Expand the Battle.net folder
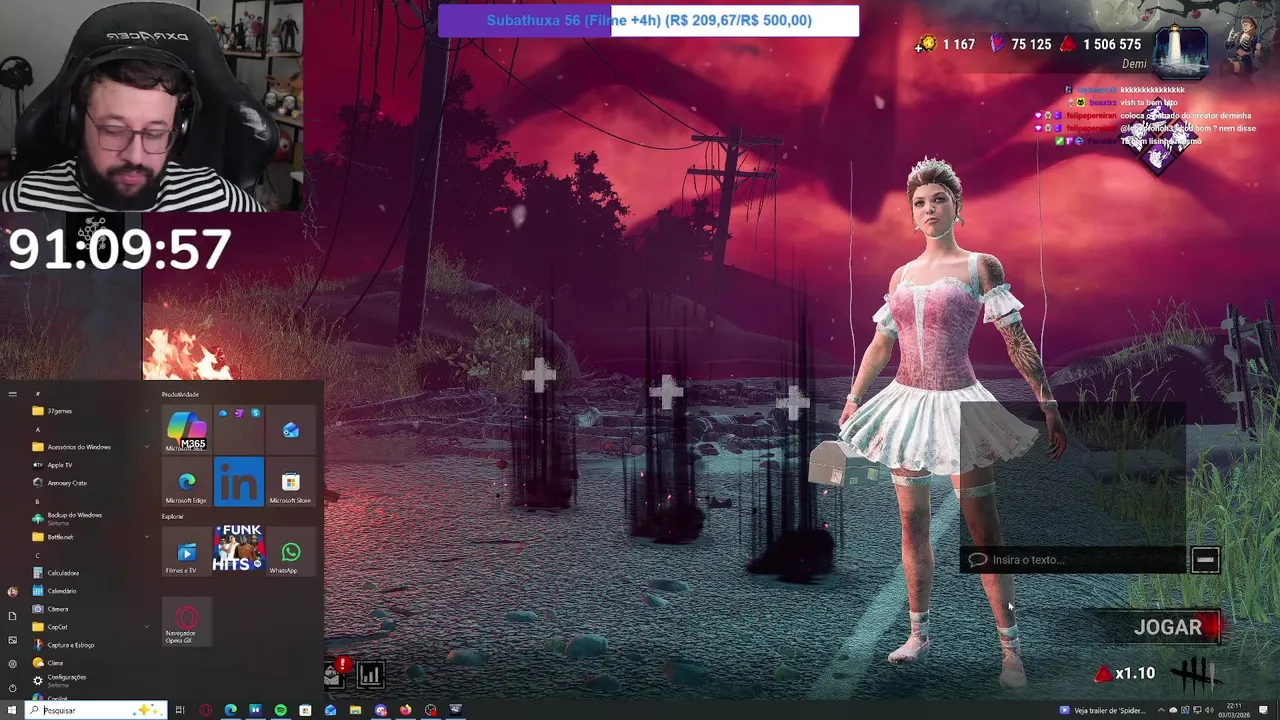1280x720 pixels. coord(90,537)
